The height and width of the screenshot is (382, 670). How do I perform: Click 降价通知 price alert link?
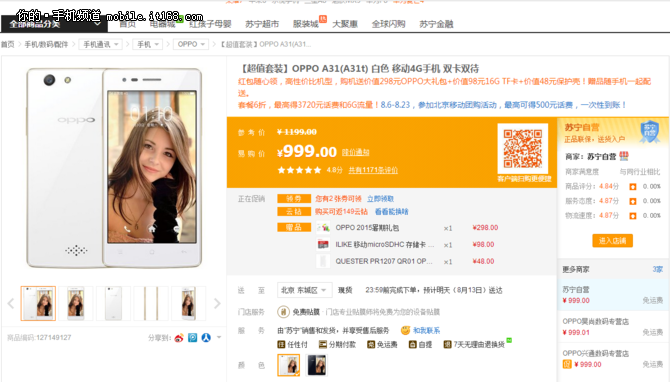356,152
